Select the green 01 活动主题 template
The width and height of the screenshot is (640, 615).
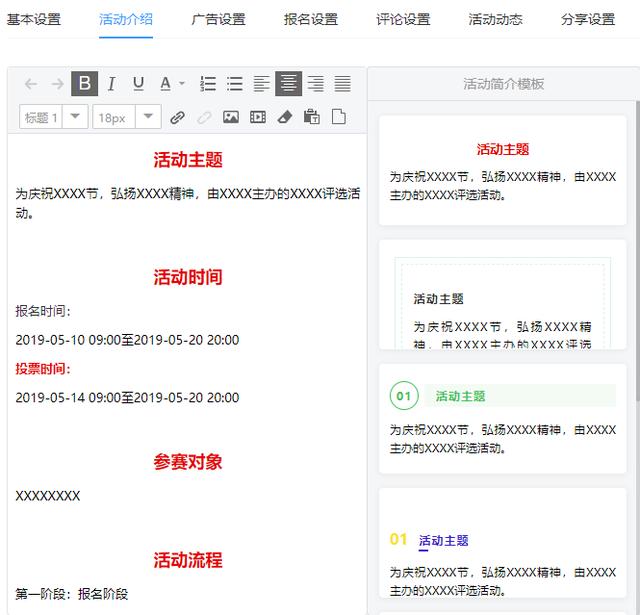pos(502,417)
